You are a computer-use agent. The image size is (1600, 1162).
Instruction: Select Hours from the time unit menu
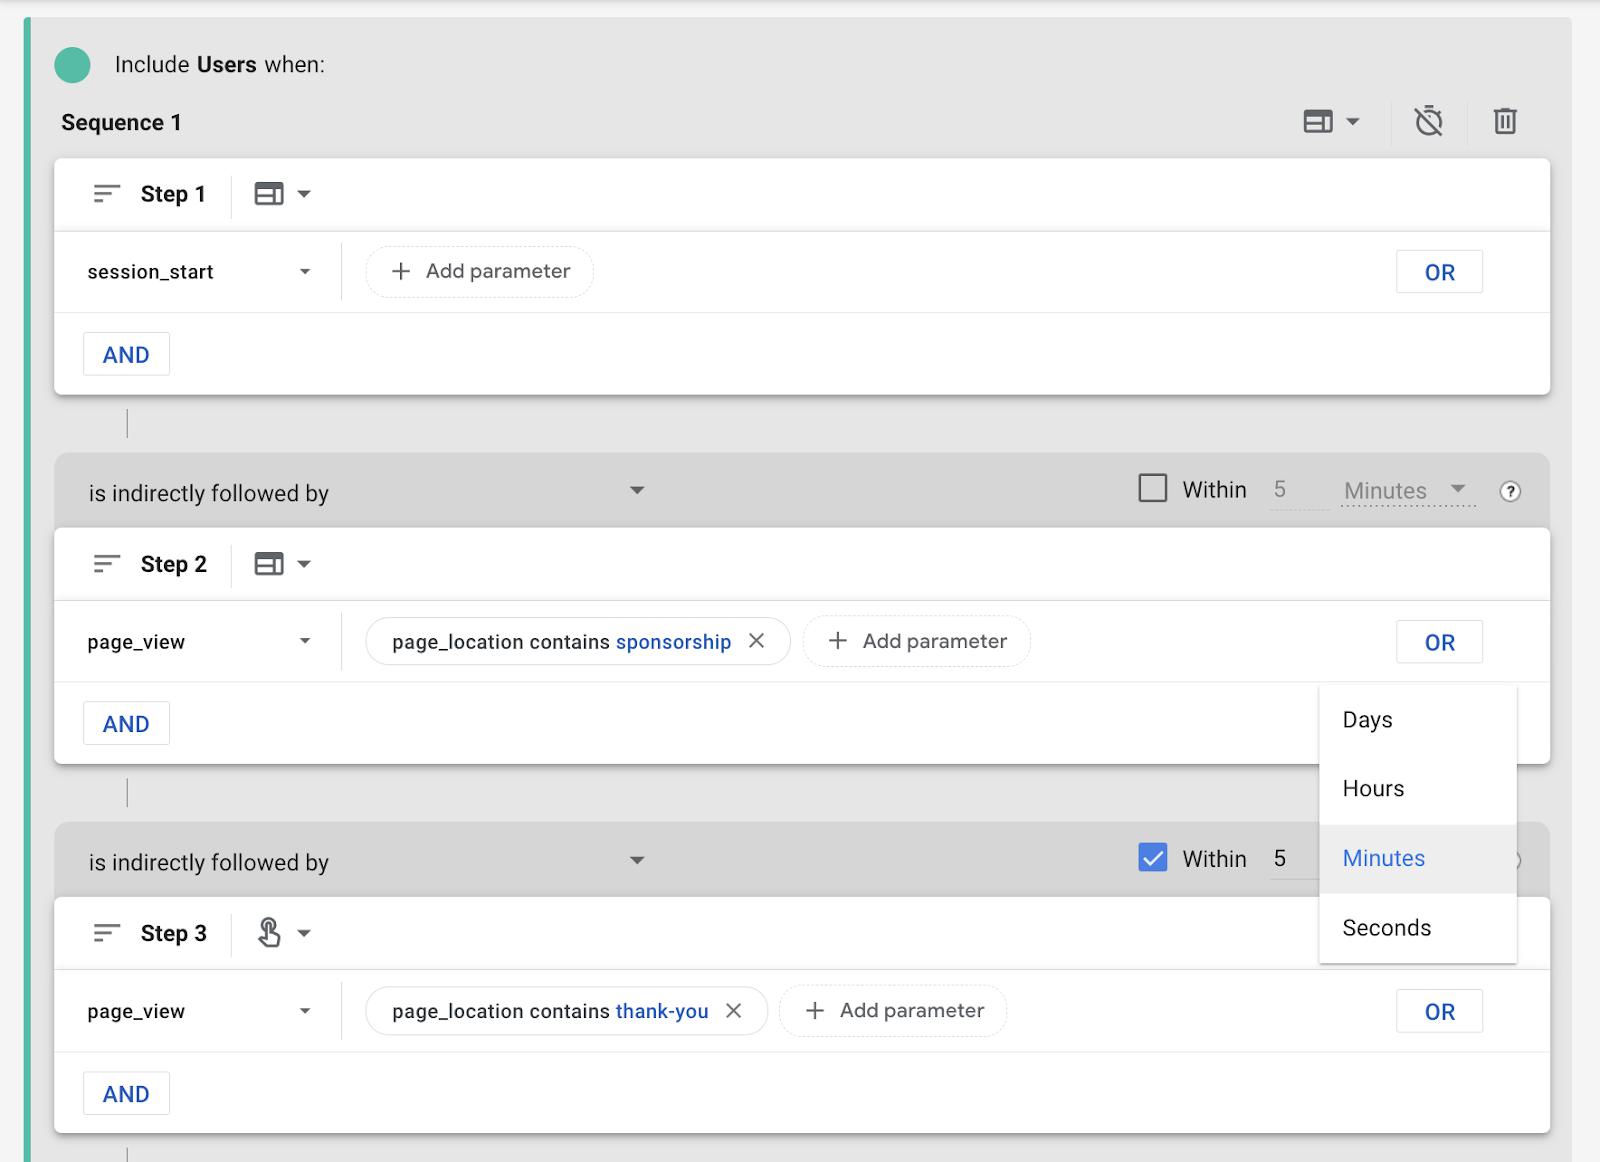[1373, 789]
